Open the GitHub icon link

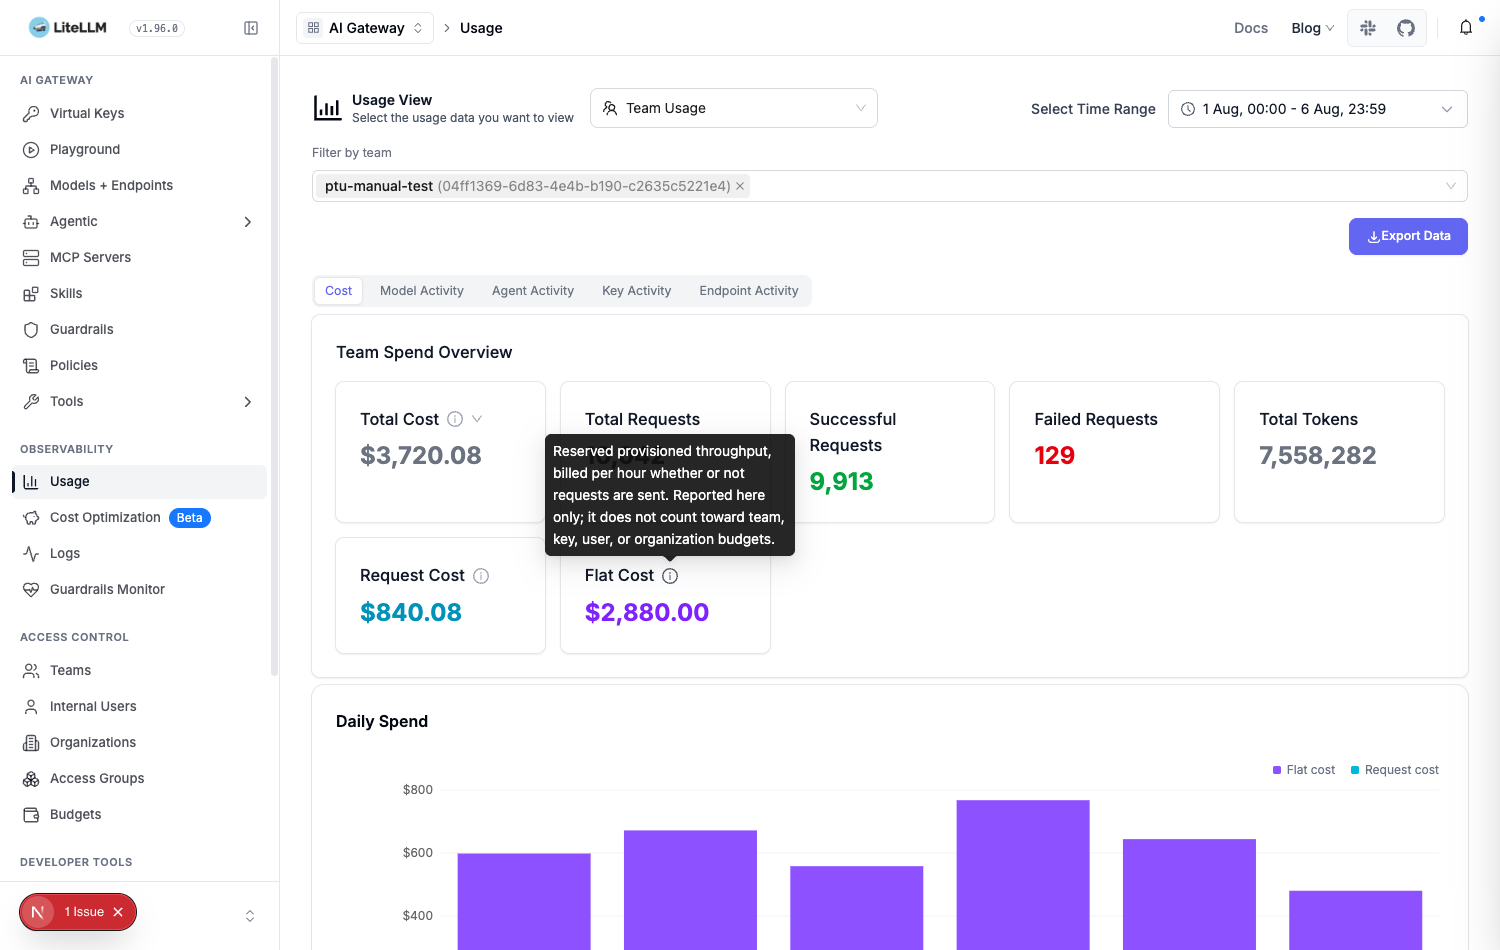click(x=1406, y=28)
